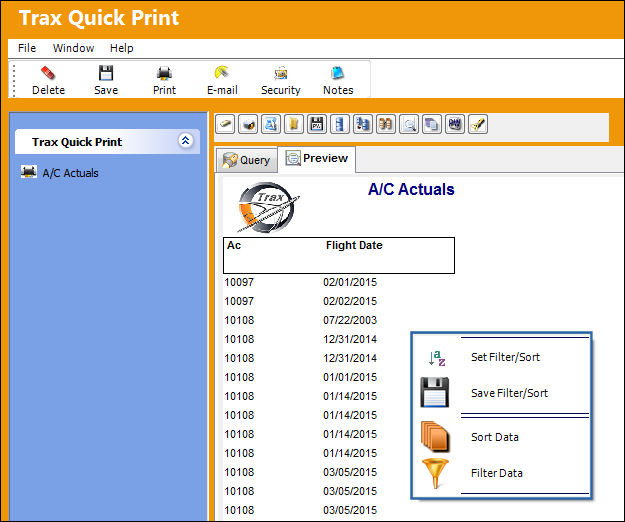The width and height of the screenshot is (625, 522).
Task: Click the blue database cylinder icon
Action: pos(340,124)
